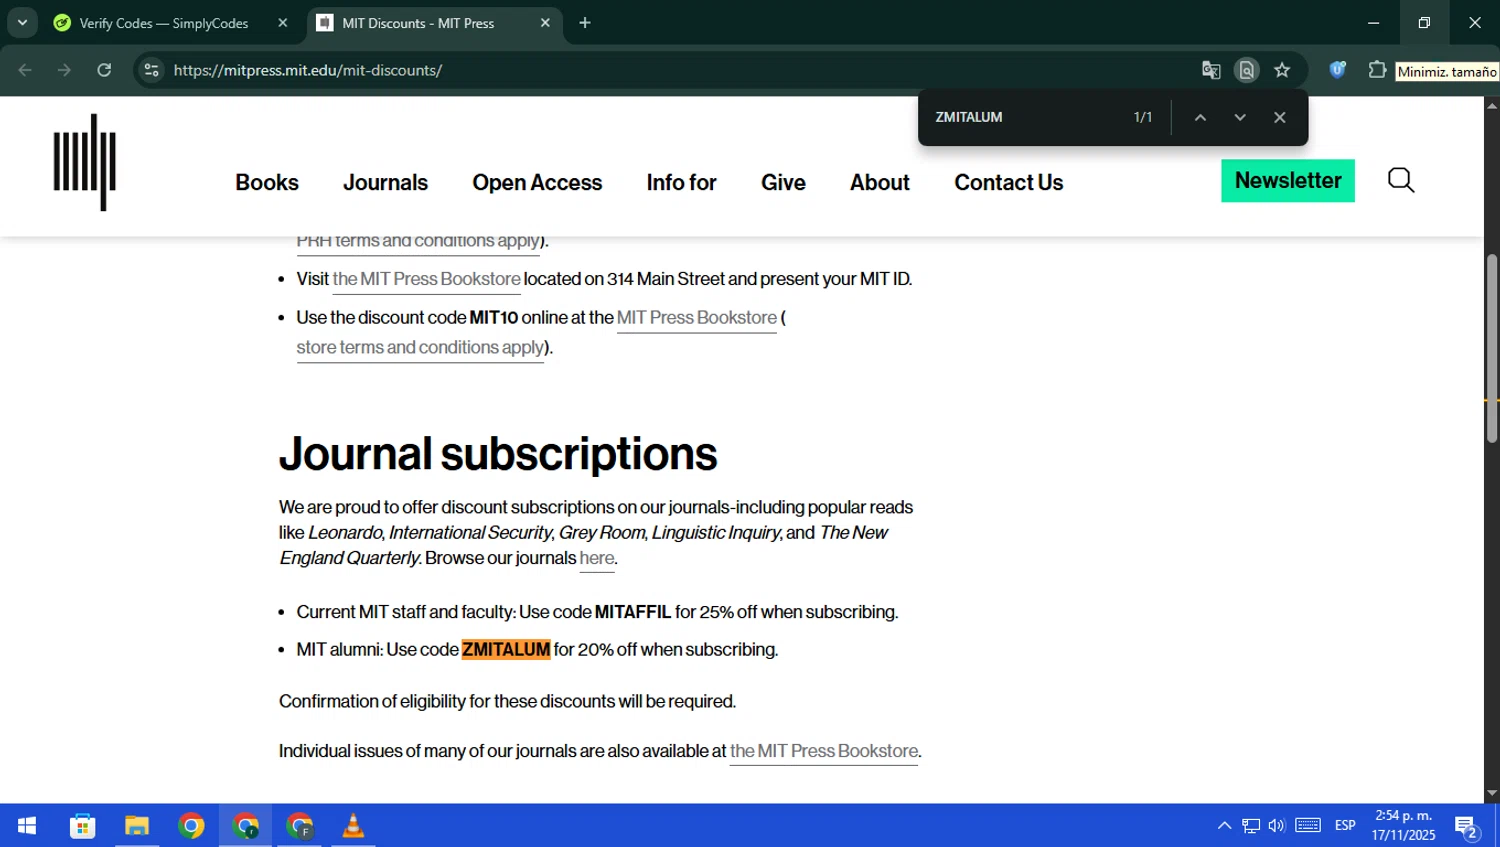Screen dimensions: 1500x847
Task: Open 'the MIT Press Bookstore' link after Visit
Action: point(426,279)
